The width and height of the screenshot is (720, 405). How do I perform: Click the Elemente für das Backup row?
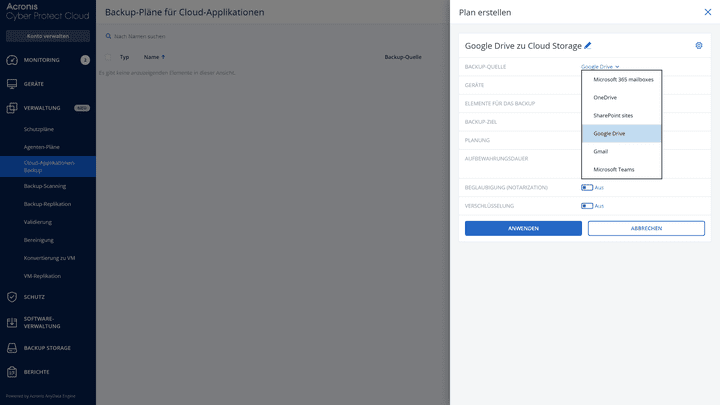click(500, 103)
